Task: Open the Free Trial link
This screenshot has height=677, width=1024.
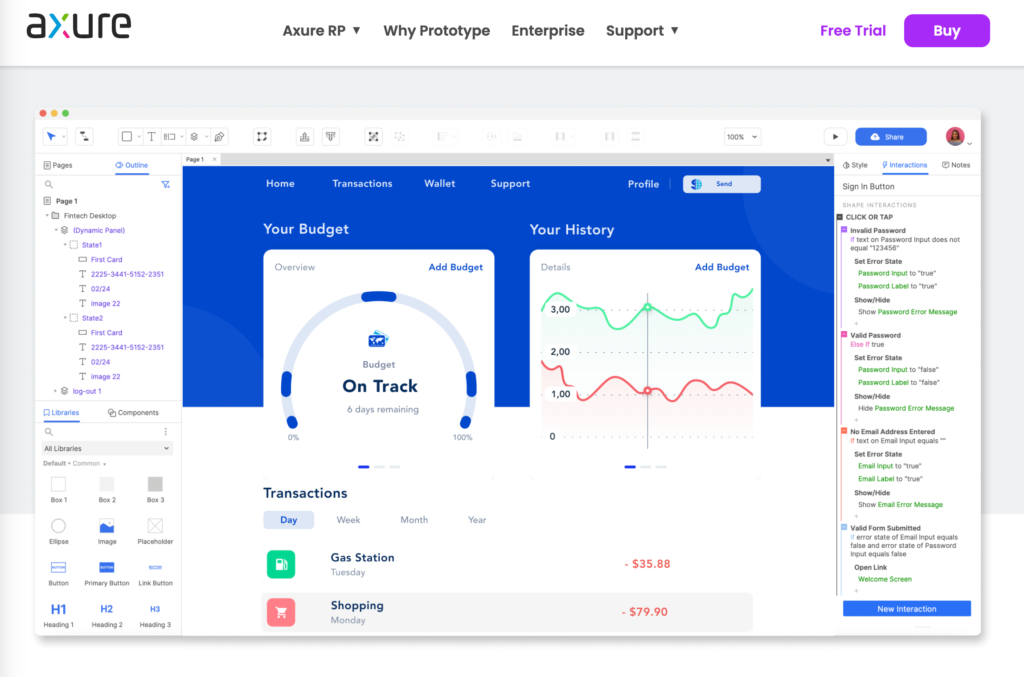Action: [x=853, y=31]
